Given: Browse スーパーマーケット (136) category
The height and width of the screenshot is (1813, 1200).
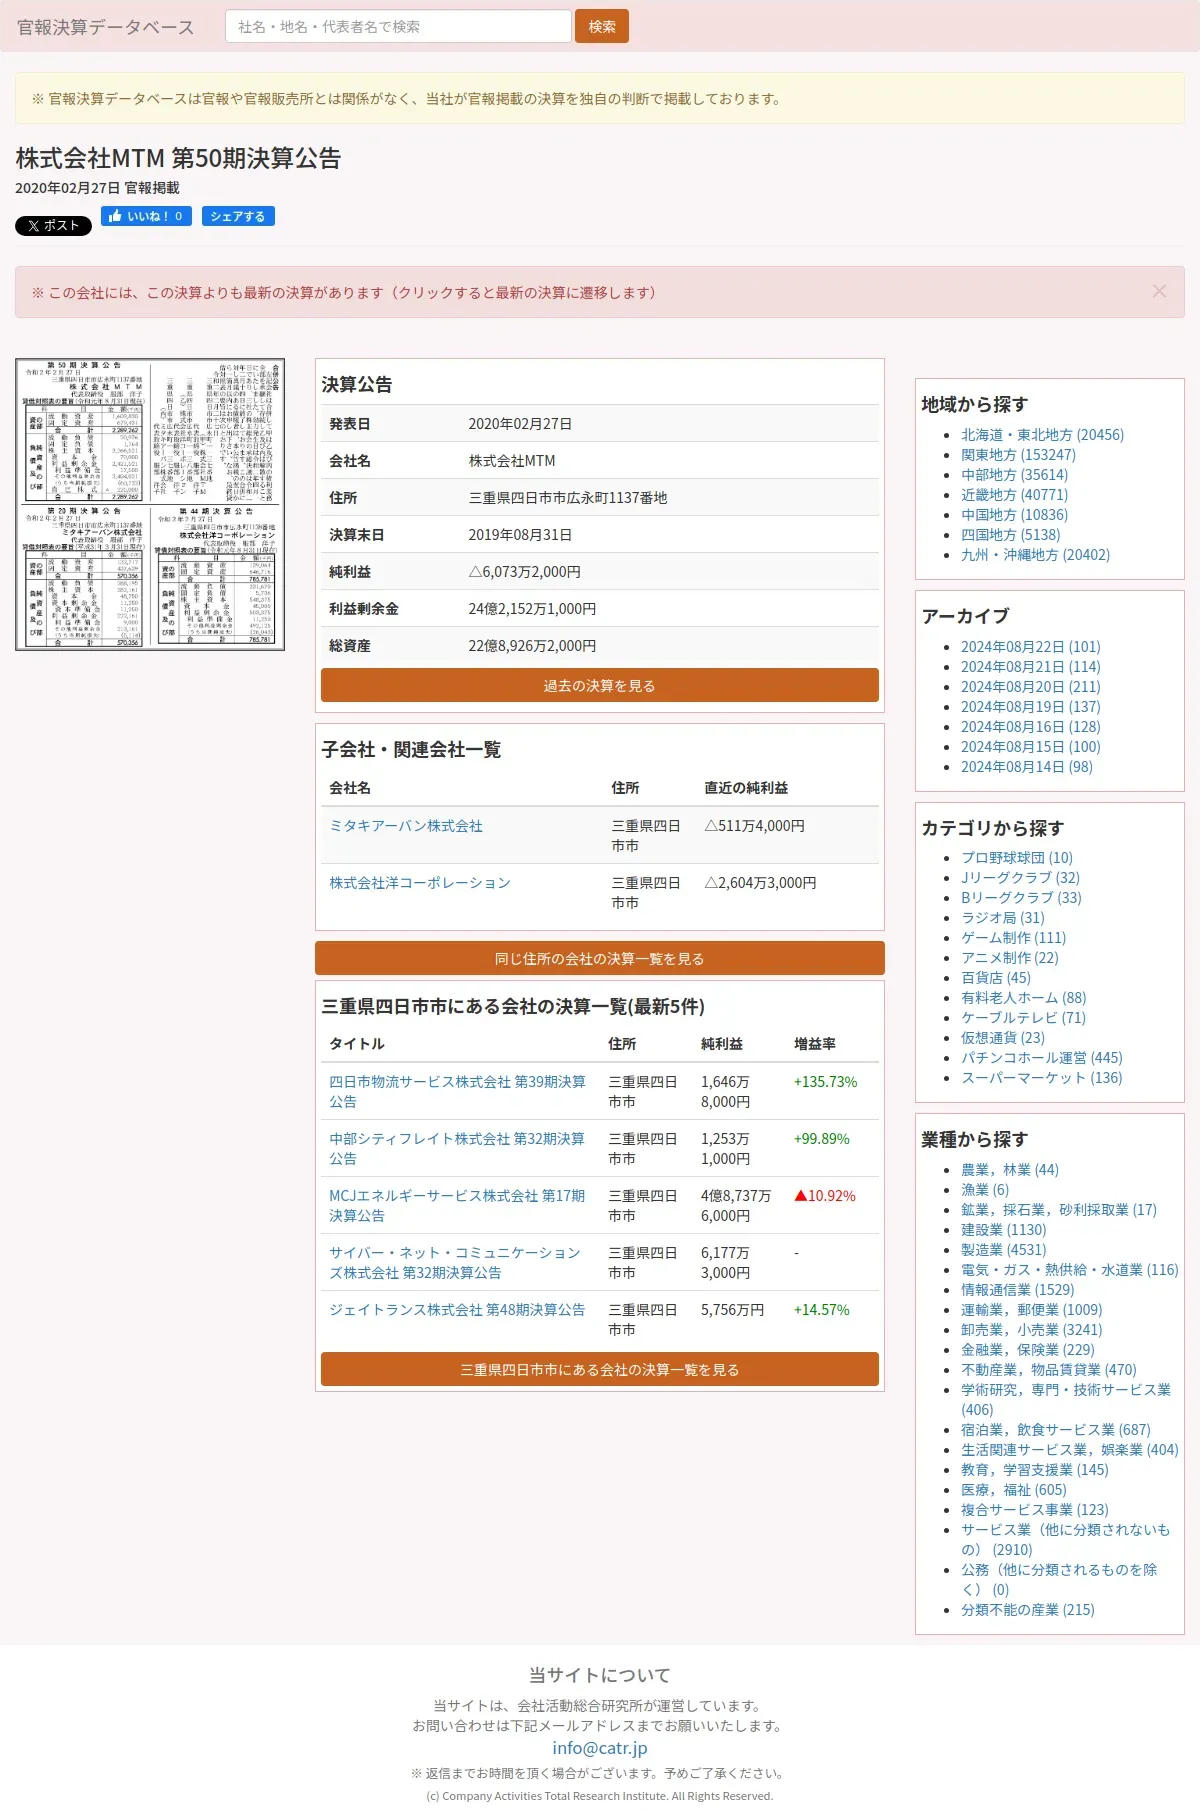Looking at the screenshot, I should point(1042,1078).
